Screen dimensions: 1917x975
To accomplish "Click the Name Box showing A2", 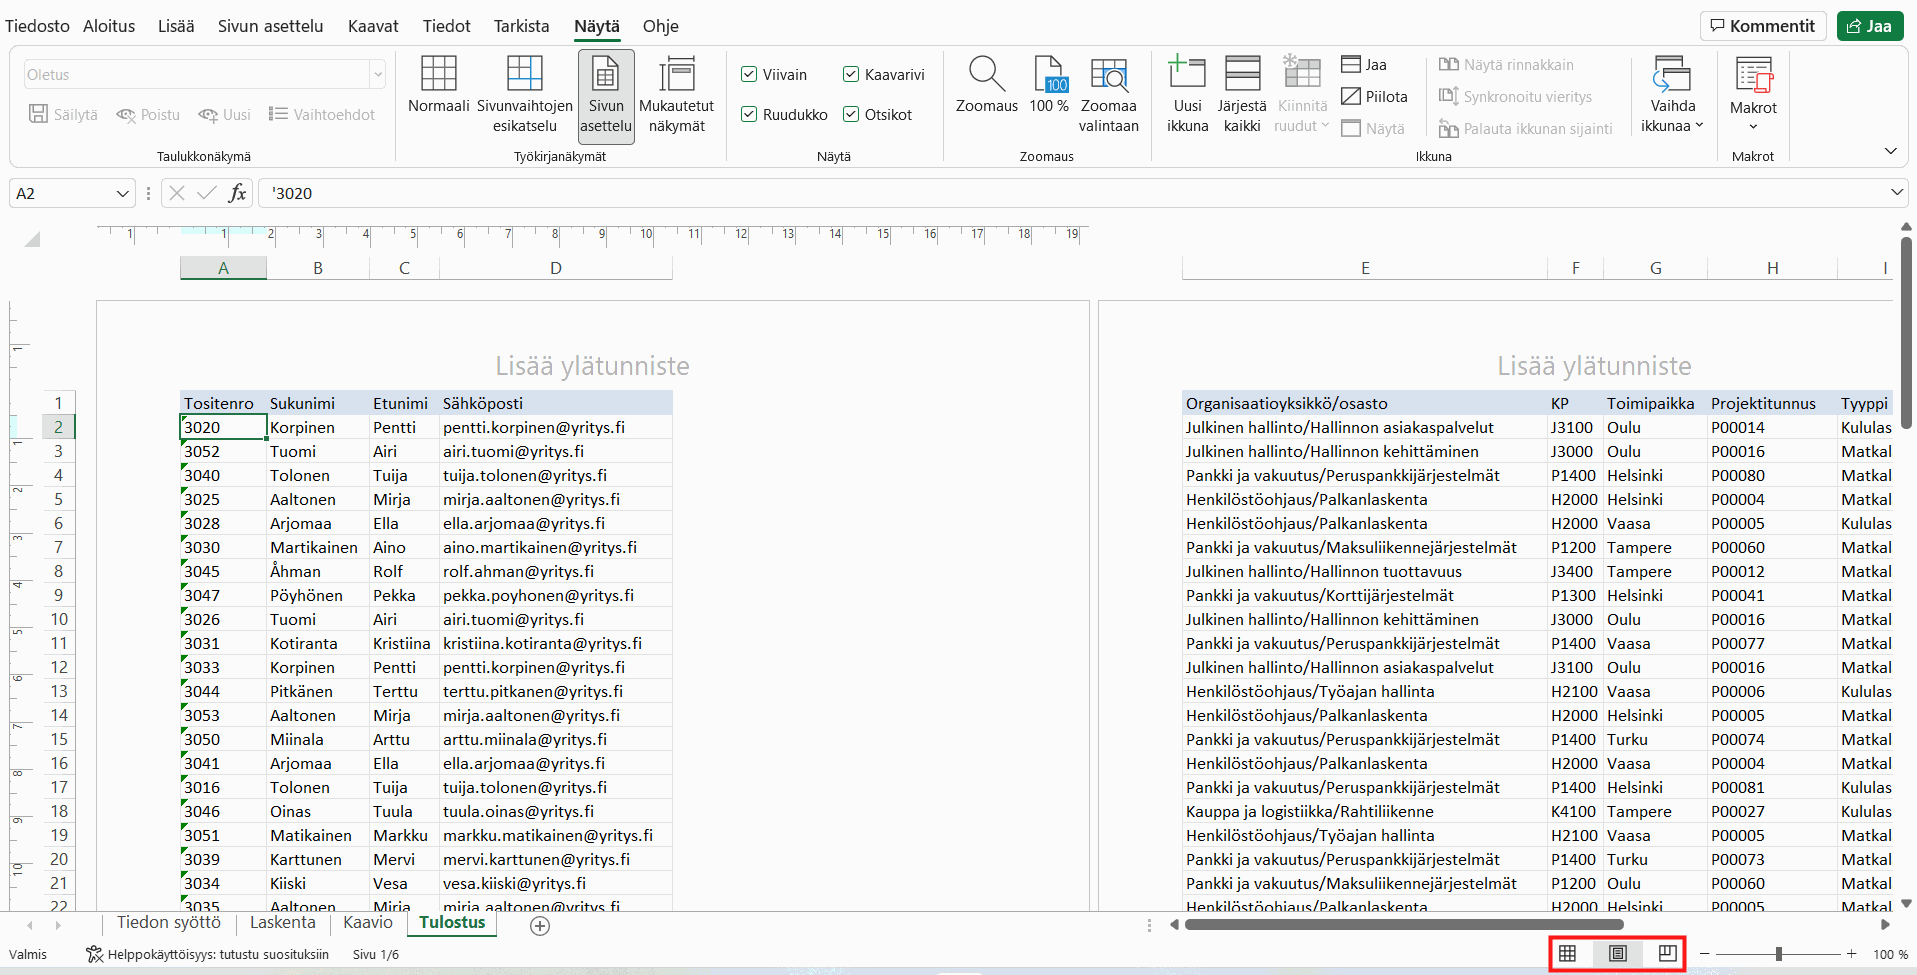I will 61,193.
